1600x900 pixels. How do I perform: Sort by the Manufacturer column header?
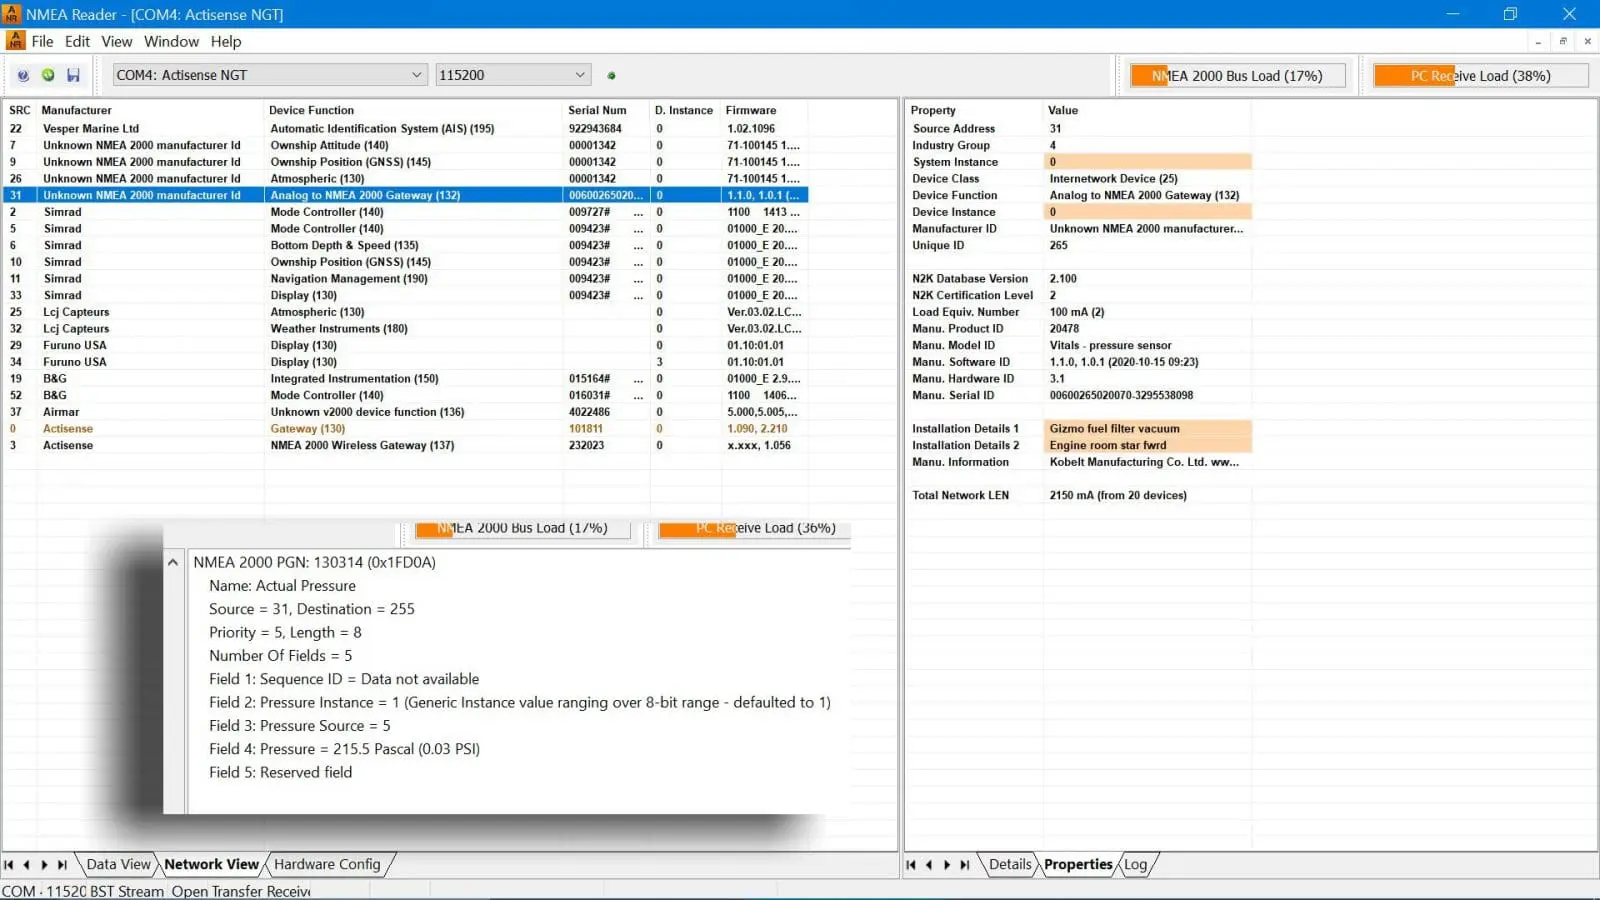coord(151,110)
